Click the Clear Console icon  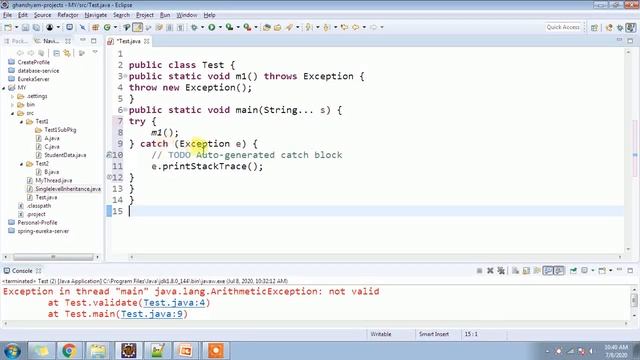516,271
